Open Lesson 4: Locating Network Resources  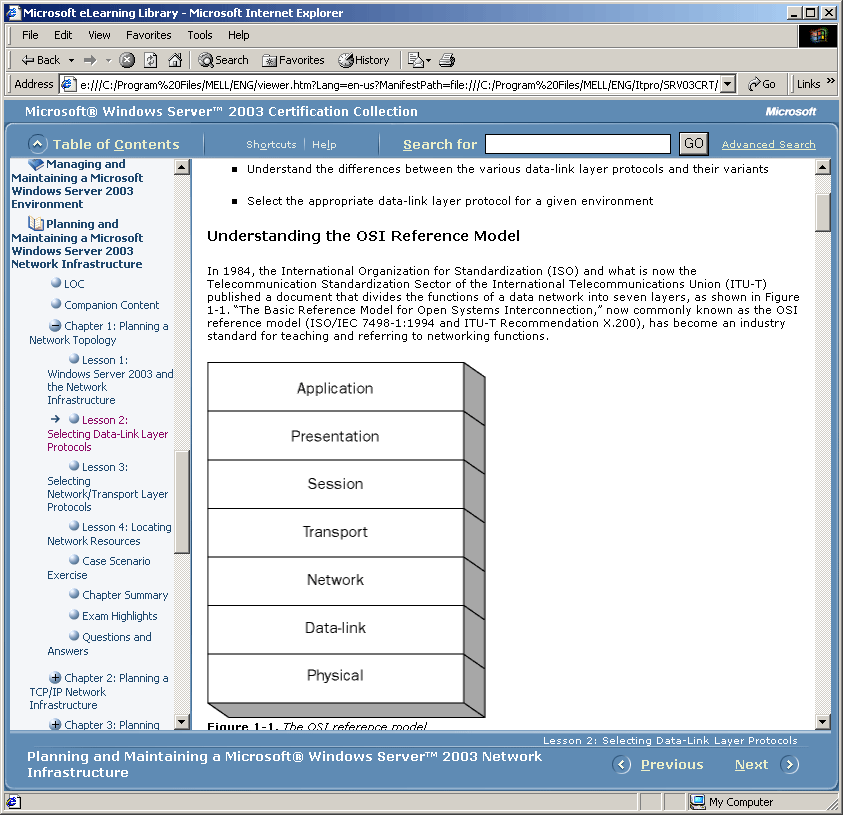110,534
